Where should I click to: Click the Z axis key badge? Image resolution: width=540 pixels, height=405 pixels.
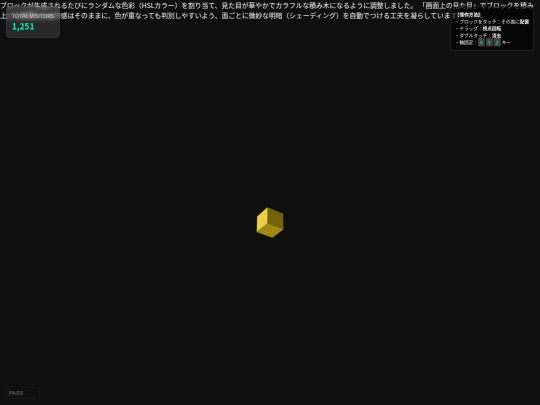(x=497, y=42)
